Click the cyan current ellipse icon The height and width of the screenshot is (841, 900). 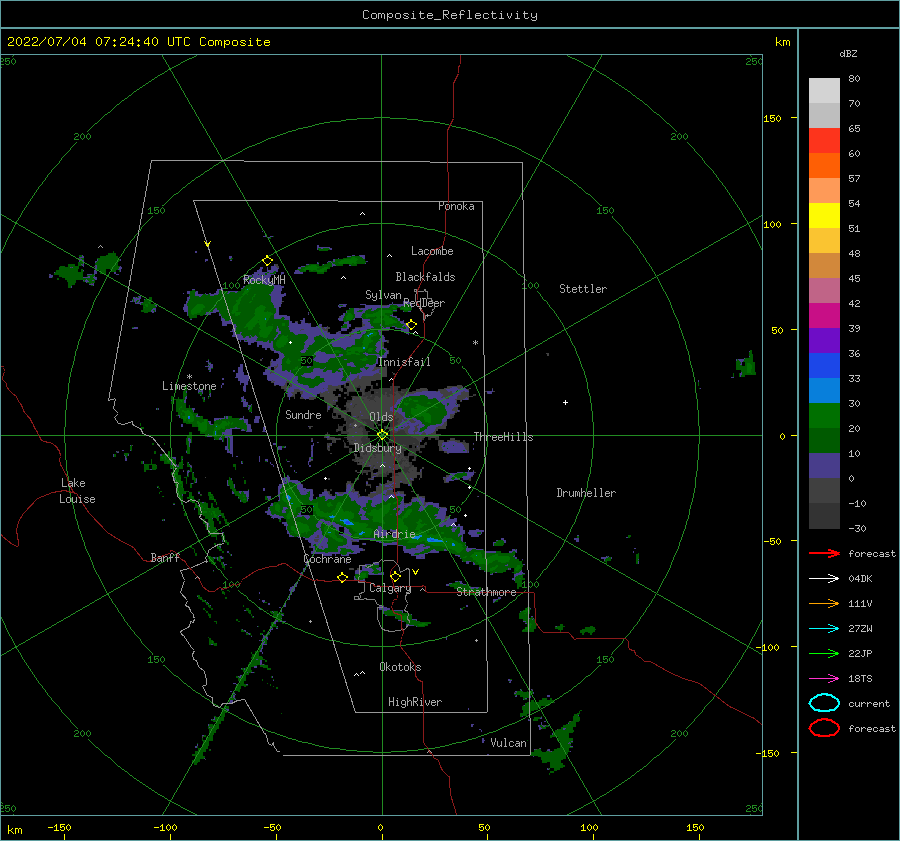(824, 703)
